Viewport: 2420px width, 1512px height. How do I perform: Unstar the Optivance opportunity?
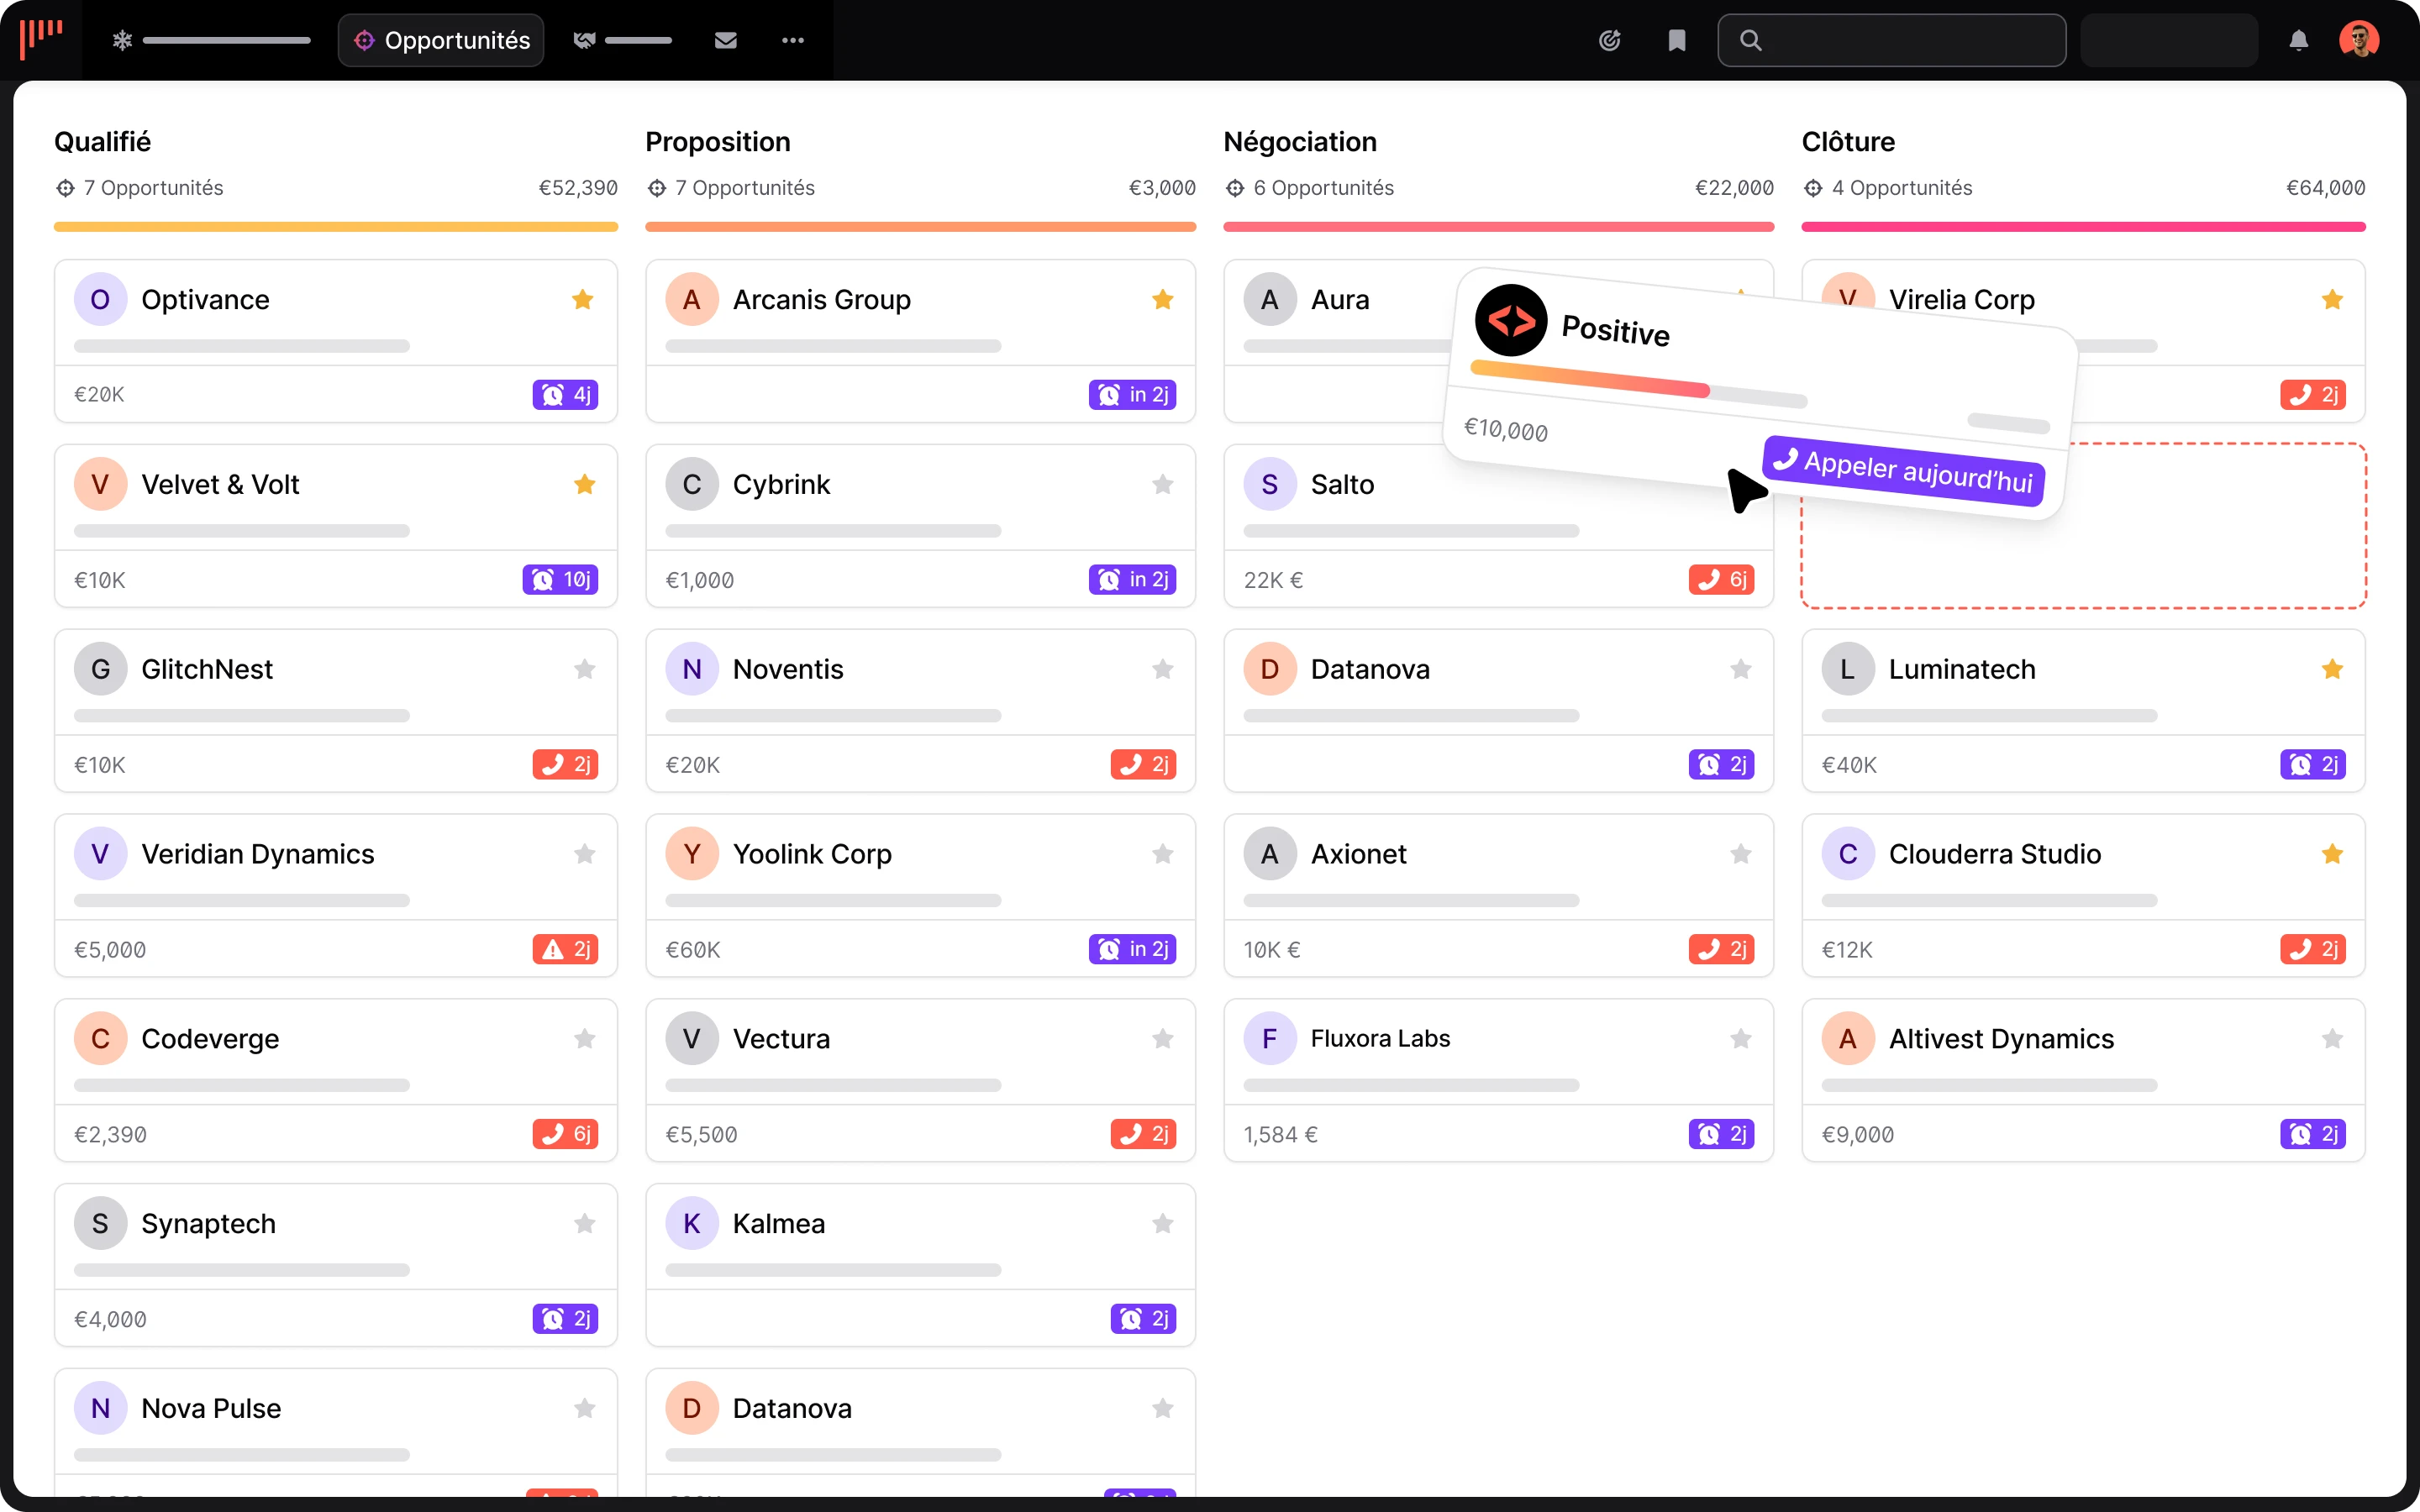tap(583, 299)
